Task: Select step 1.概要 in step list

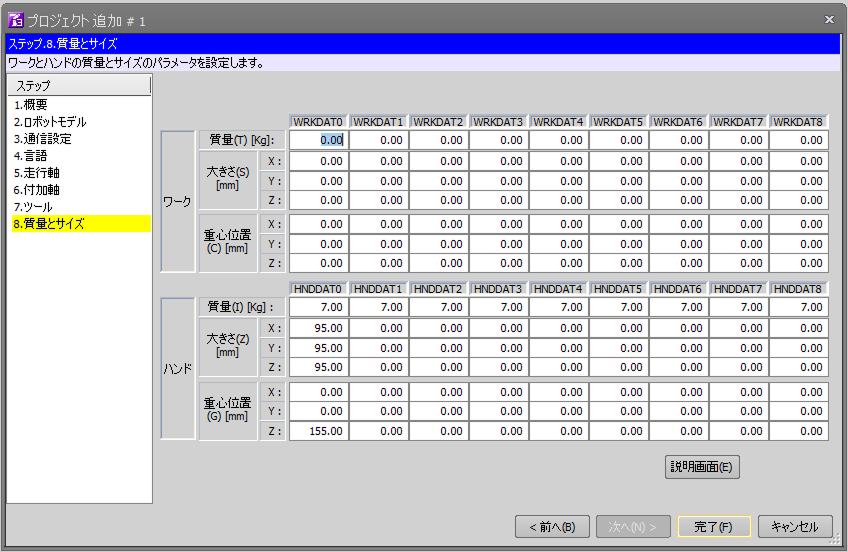Action: (30, 105)
